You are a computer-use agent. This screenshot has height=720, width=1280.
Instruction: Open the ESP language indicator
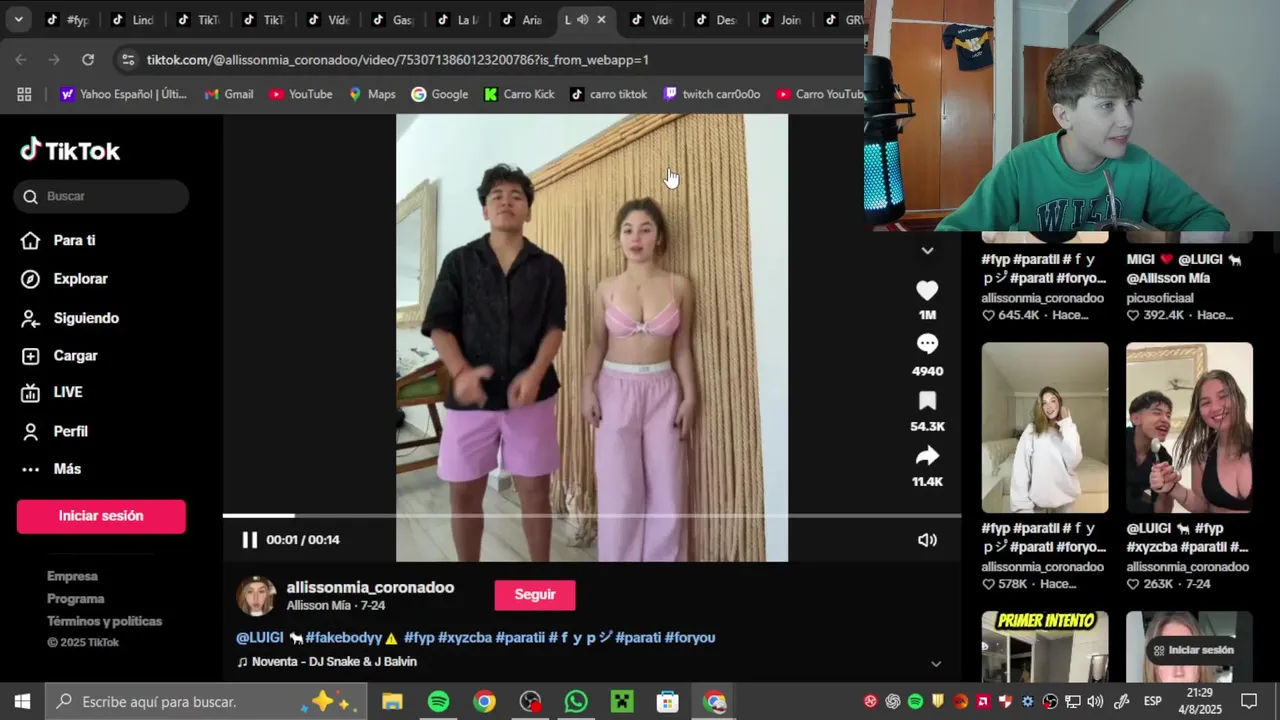(x=1152, y=702)
